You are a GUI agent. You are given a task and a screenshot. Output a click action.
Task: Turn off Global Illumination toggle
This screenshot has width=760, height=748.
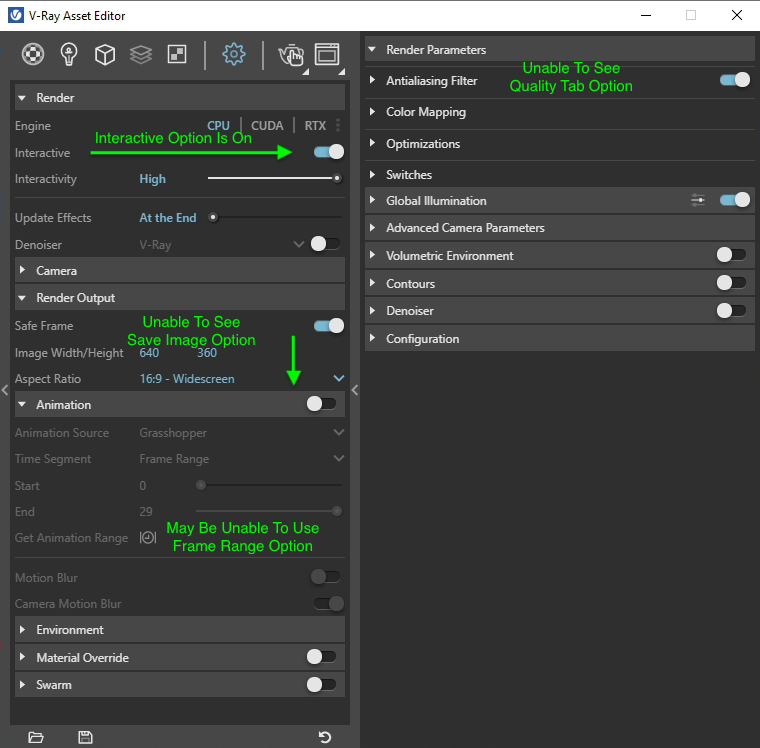(735, 200)
